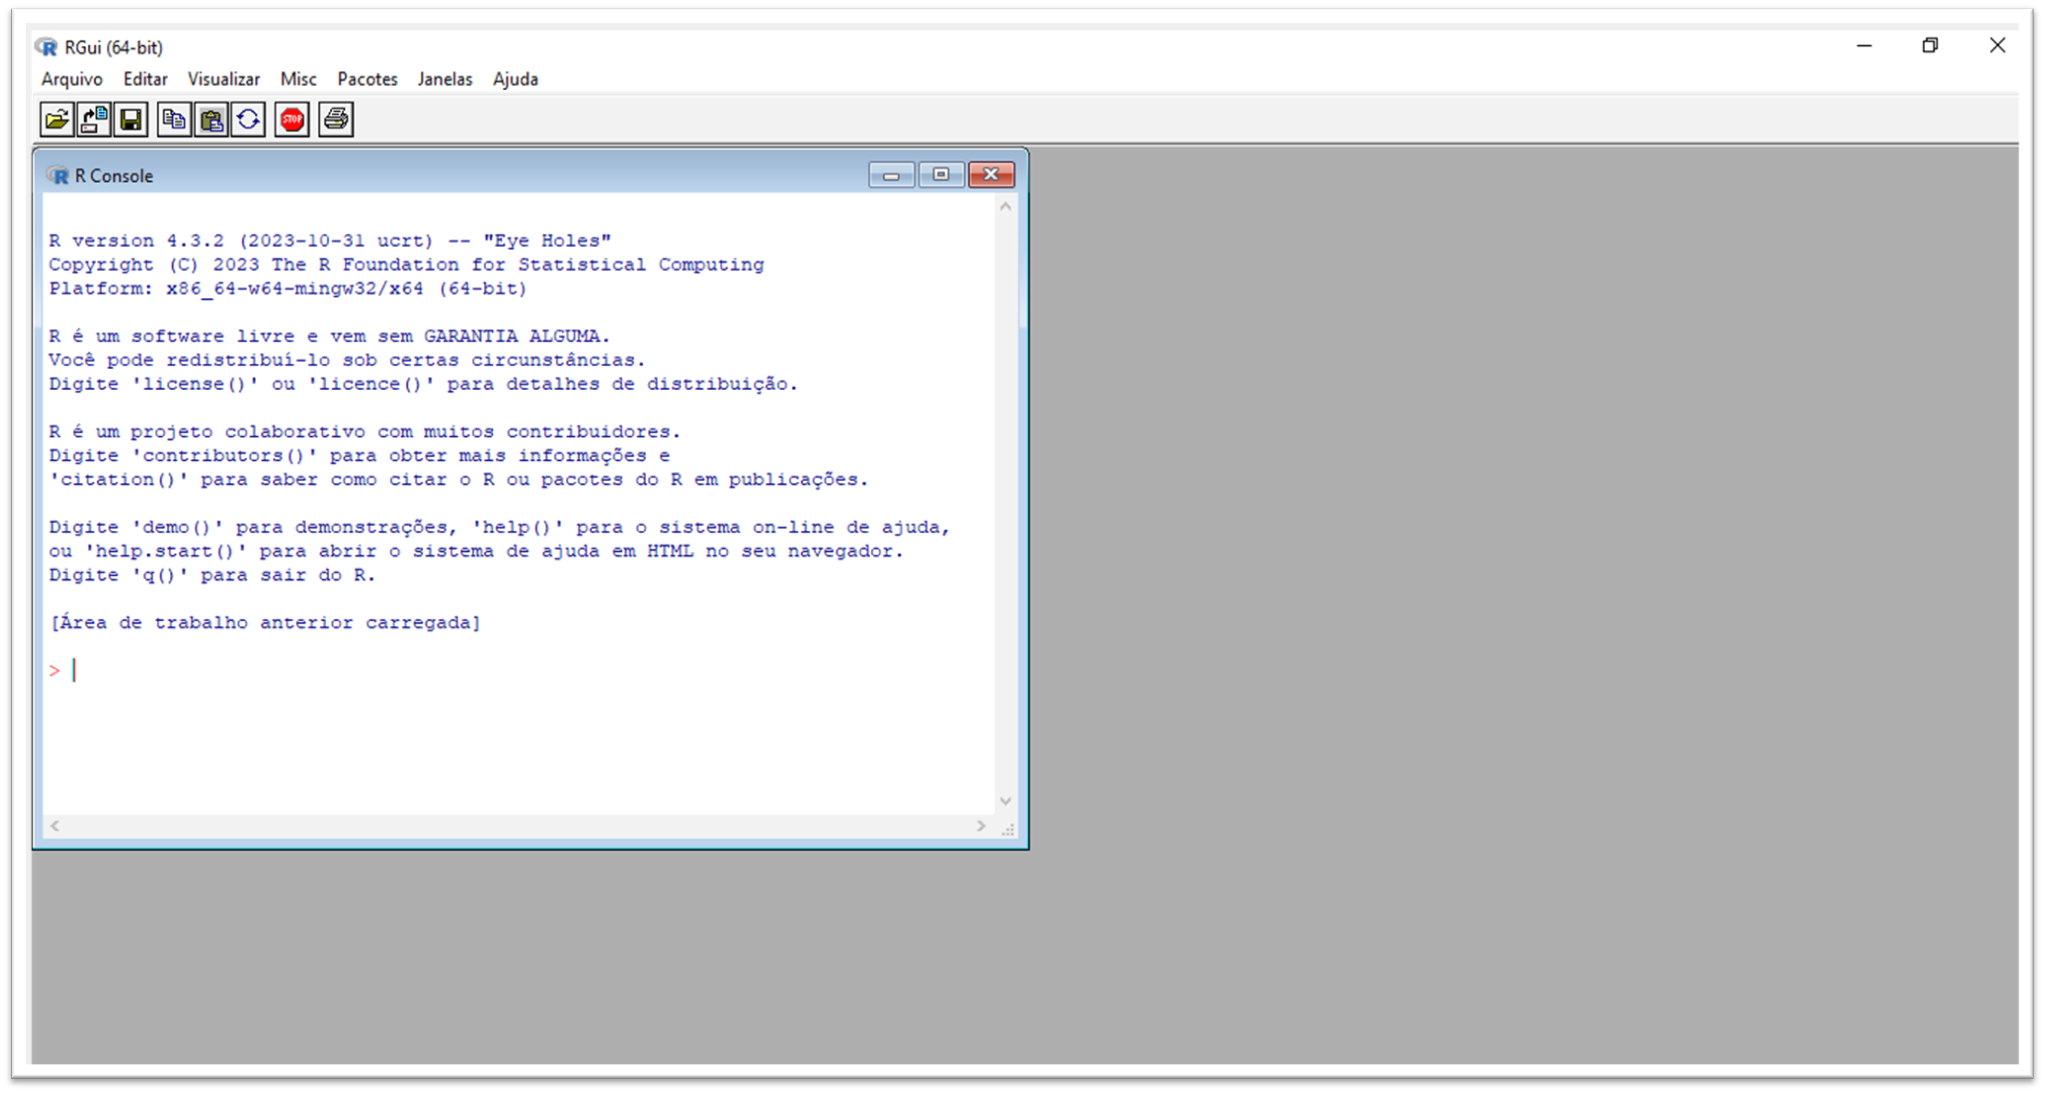Screen dimensions: 2045x1093
Task: Close the R Console window
Action: [991, 175]
